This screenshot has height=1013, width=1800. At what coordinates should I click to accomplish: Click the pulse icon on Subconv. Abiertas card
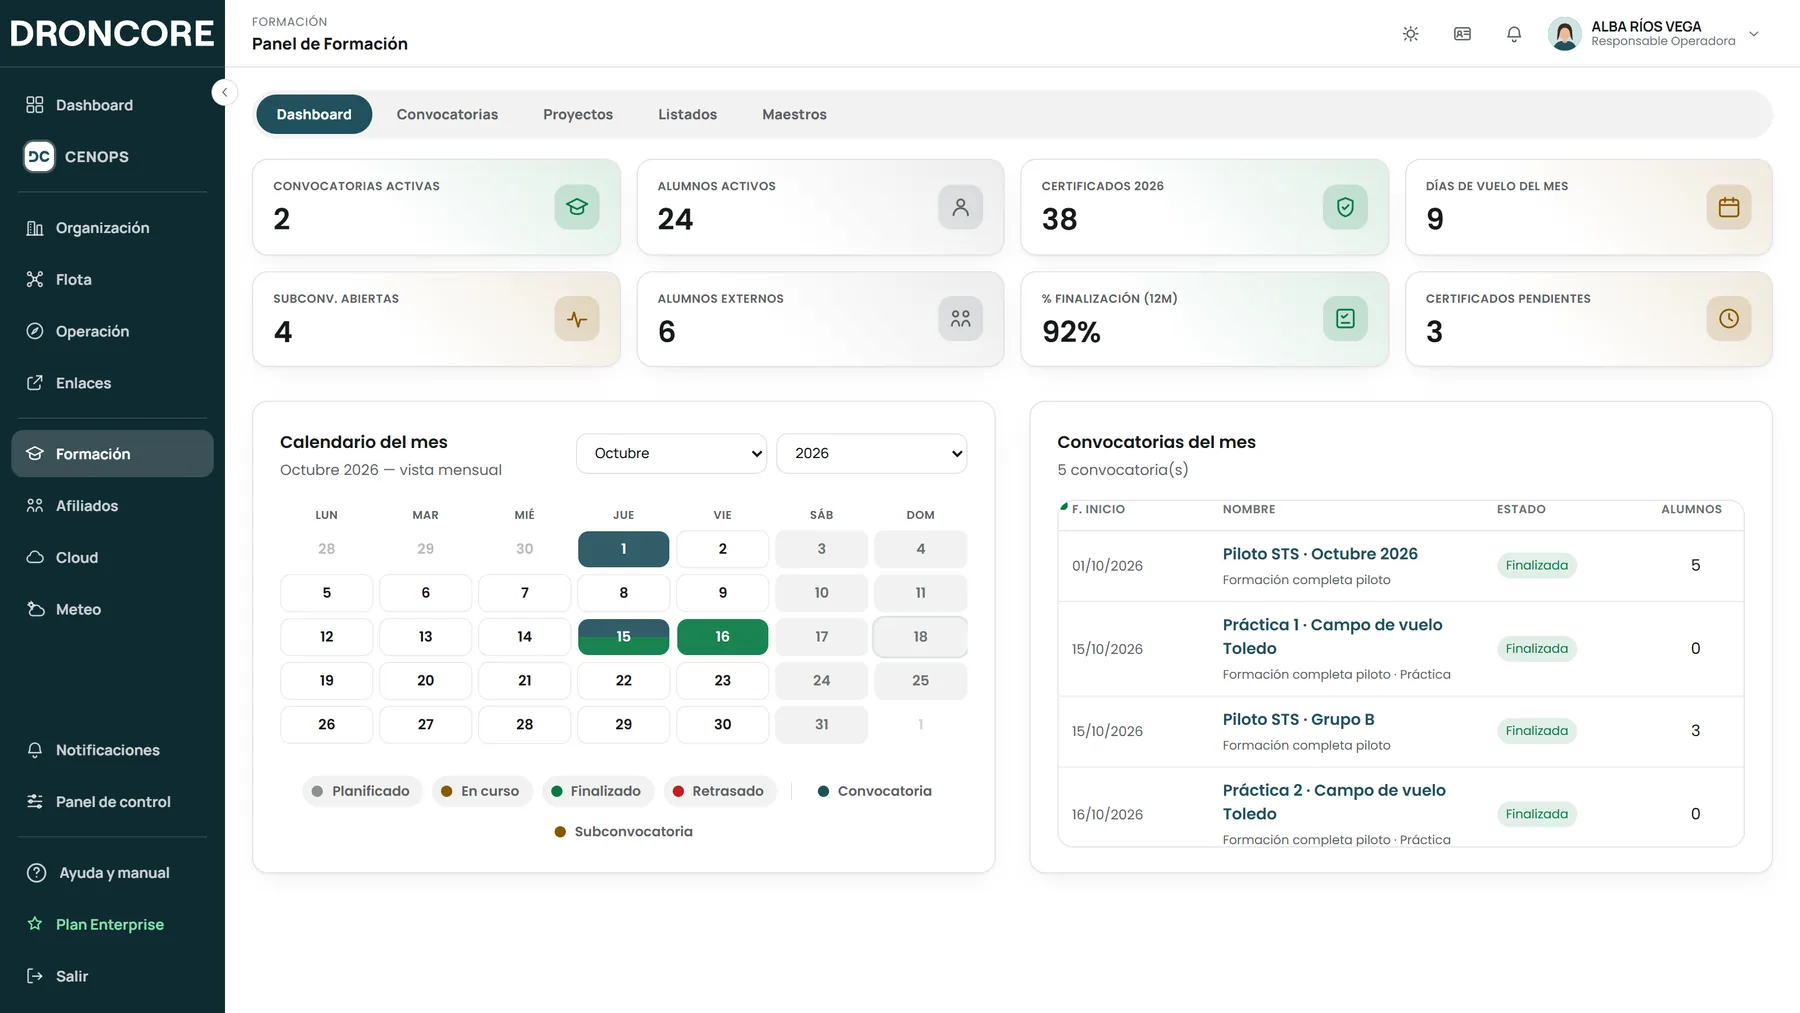[x=577, y=319]
